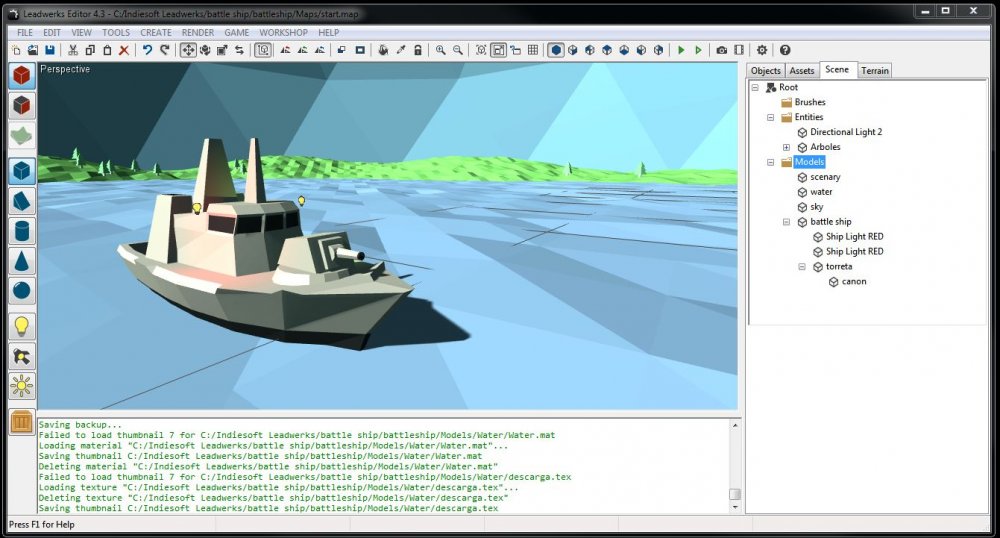Toggle the lock selection padlock icon
The image size is (1000, 538).
click(x=417, y=50)
